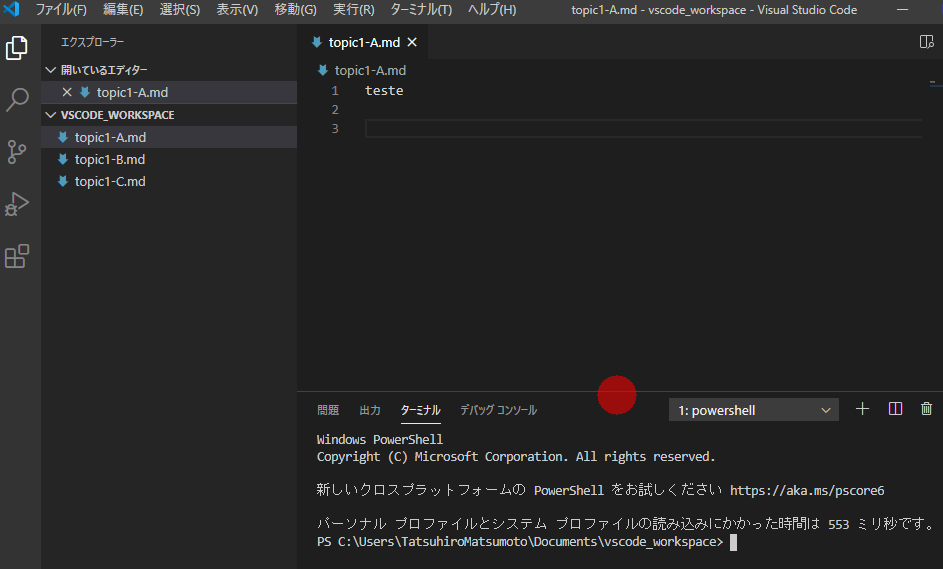
Task: Open the ファイル(F) menu
Action: coord(61,10)
